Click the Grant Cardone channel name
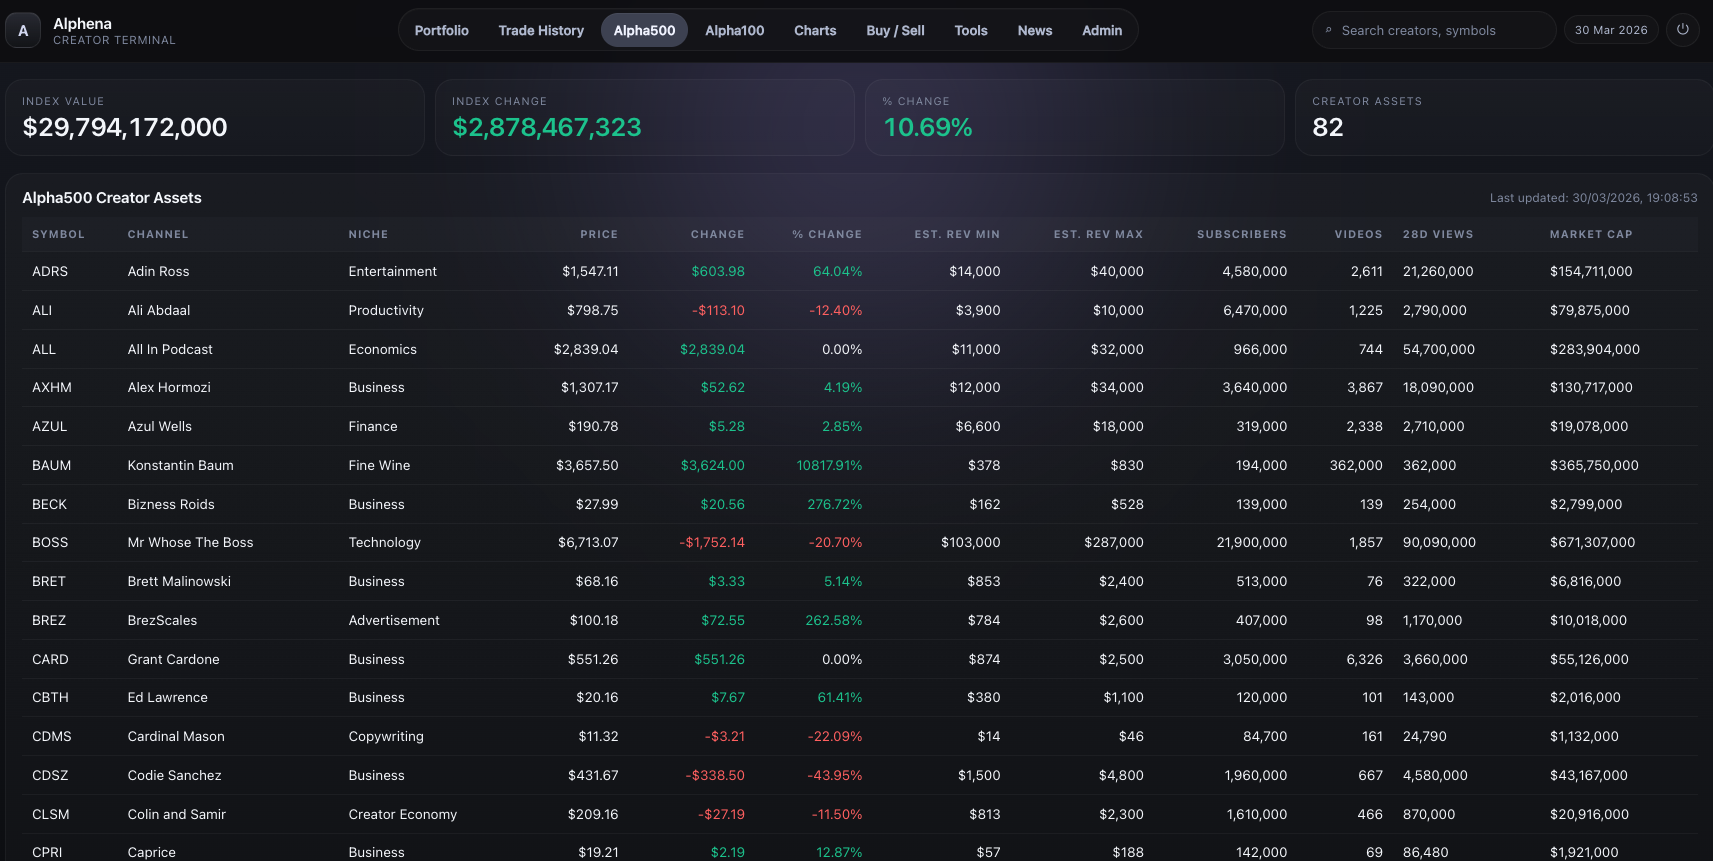Viewport: 1713px width, 861px height. point(174,659)
